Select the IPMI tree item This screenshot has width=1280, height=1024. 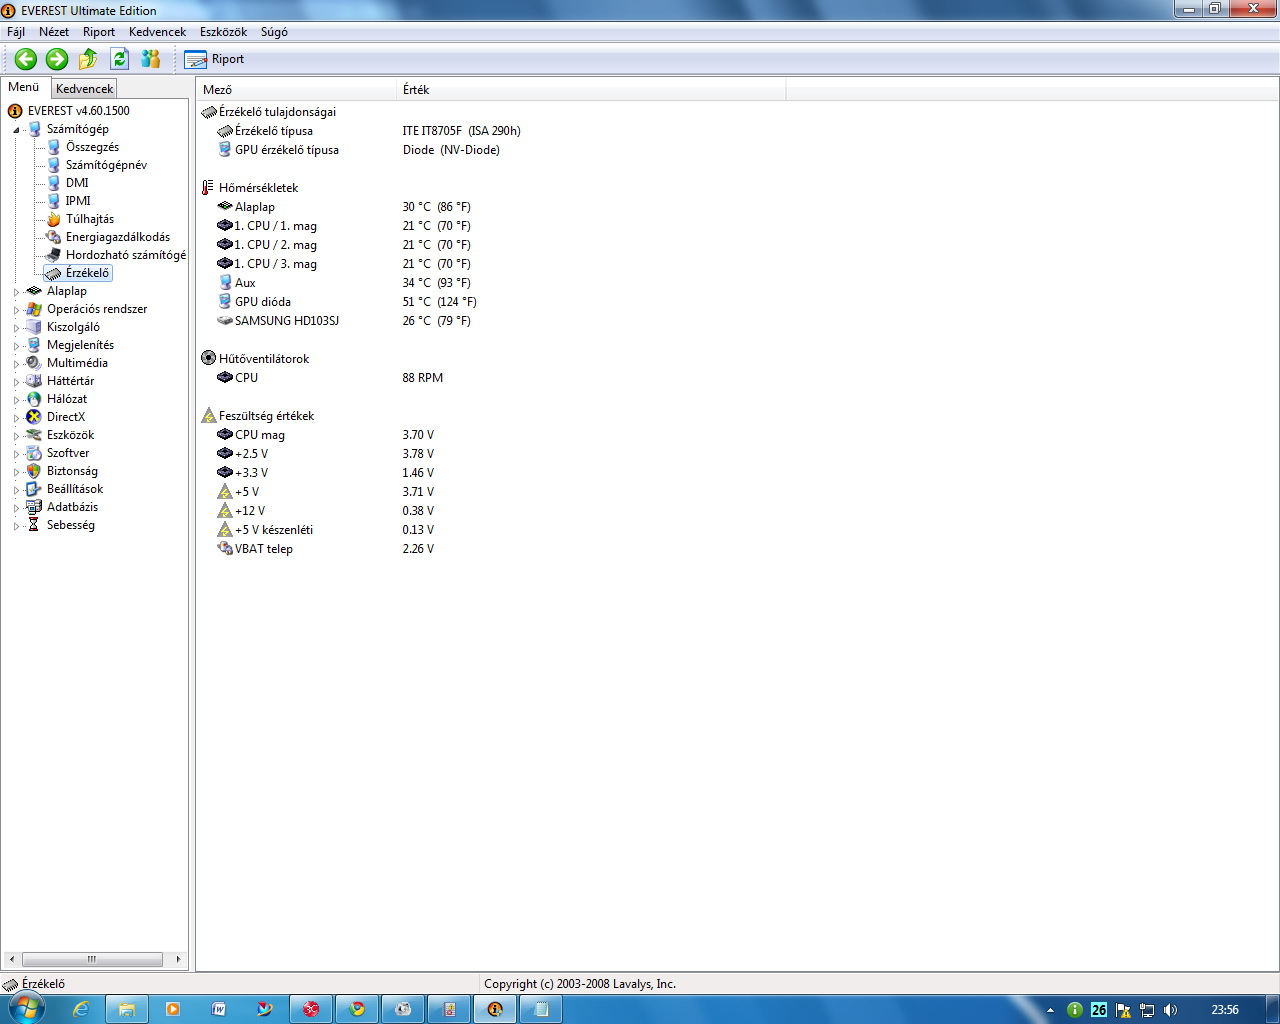coord(78,201)
